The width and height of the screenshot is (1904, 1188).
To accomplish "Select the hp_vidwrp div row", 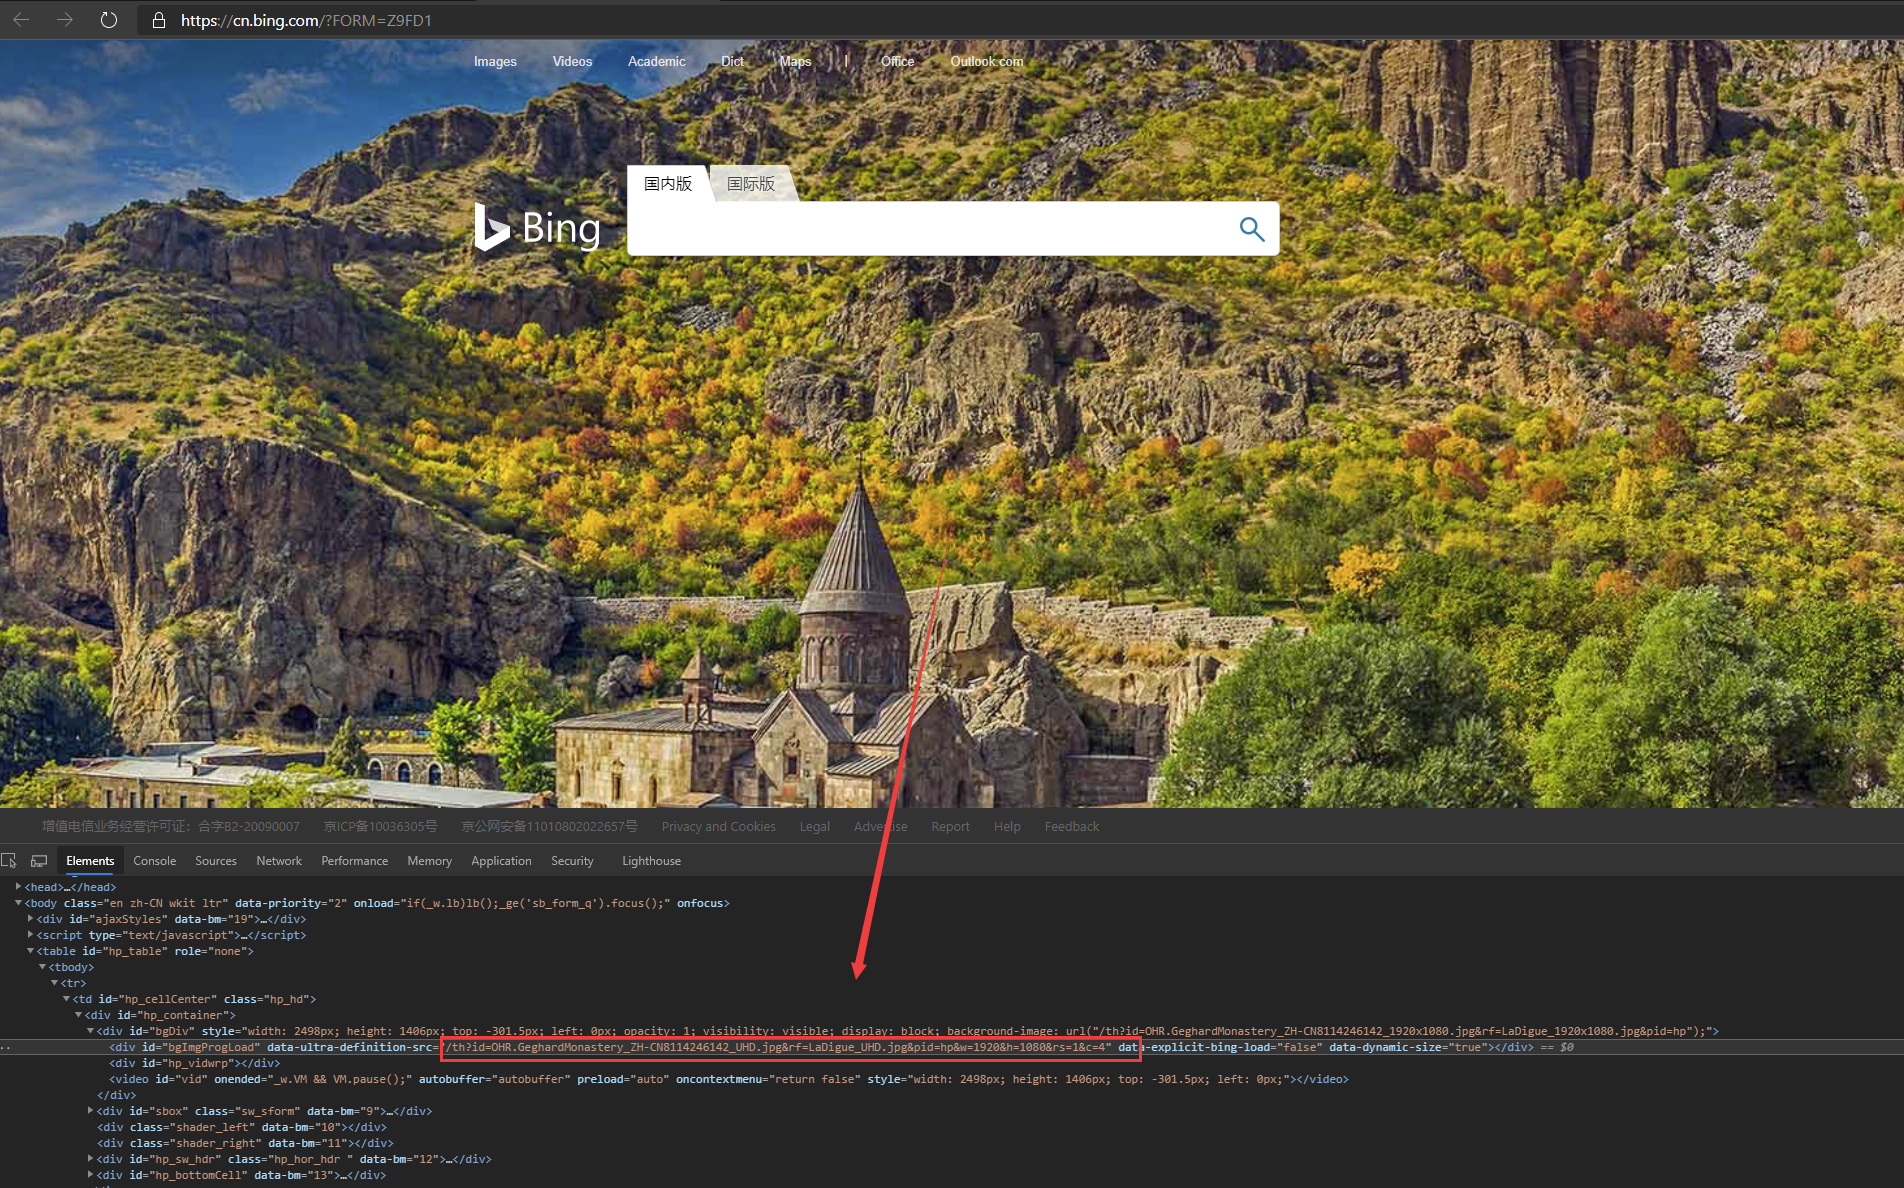I will pyautogui.click(x=195, y=1063).
